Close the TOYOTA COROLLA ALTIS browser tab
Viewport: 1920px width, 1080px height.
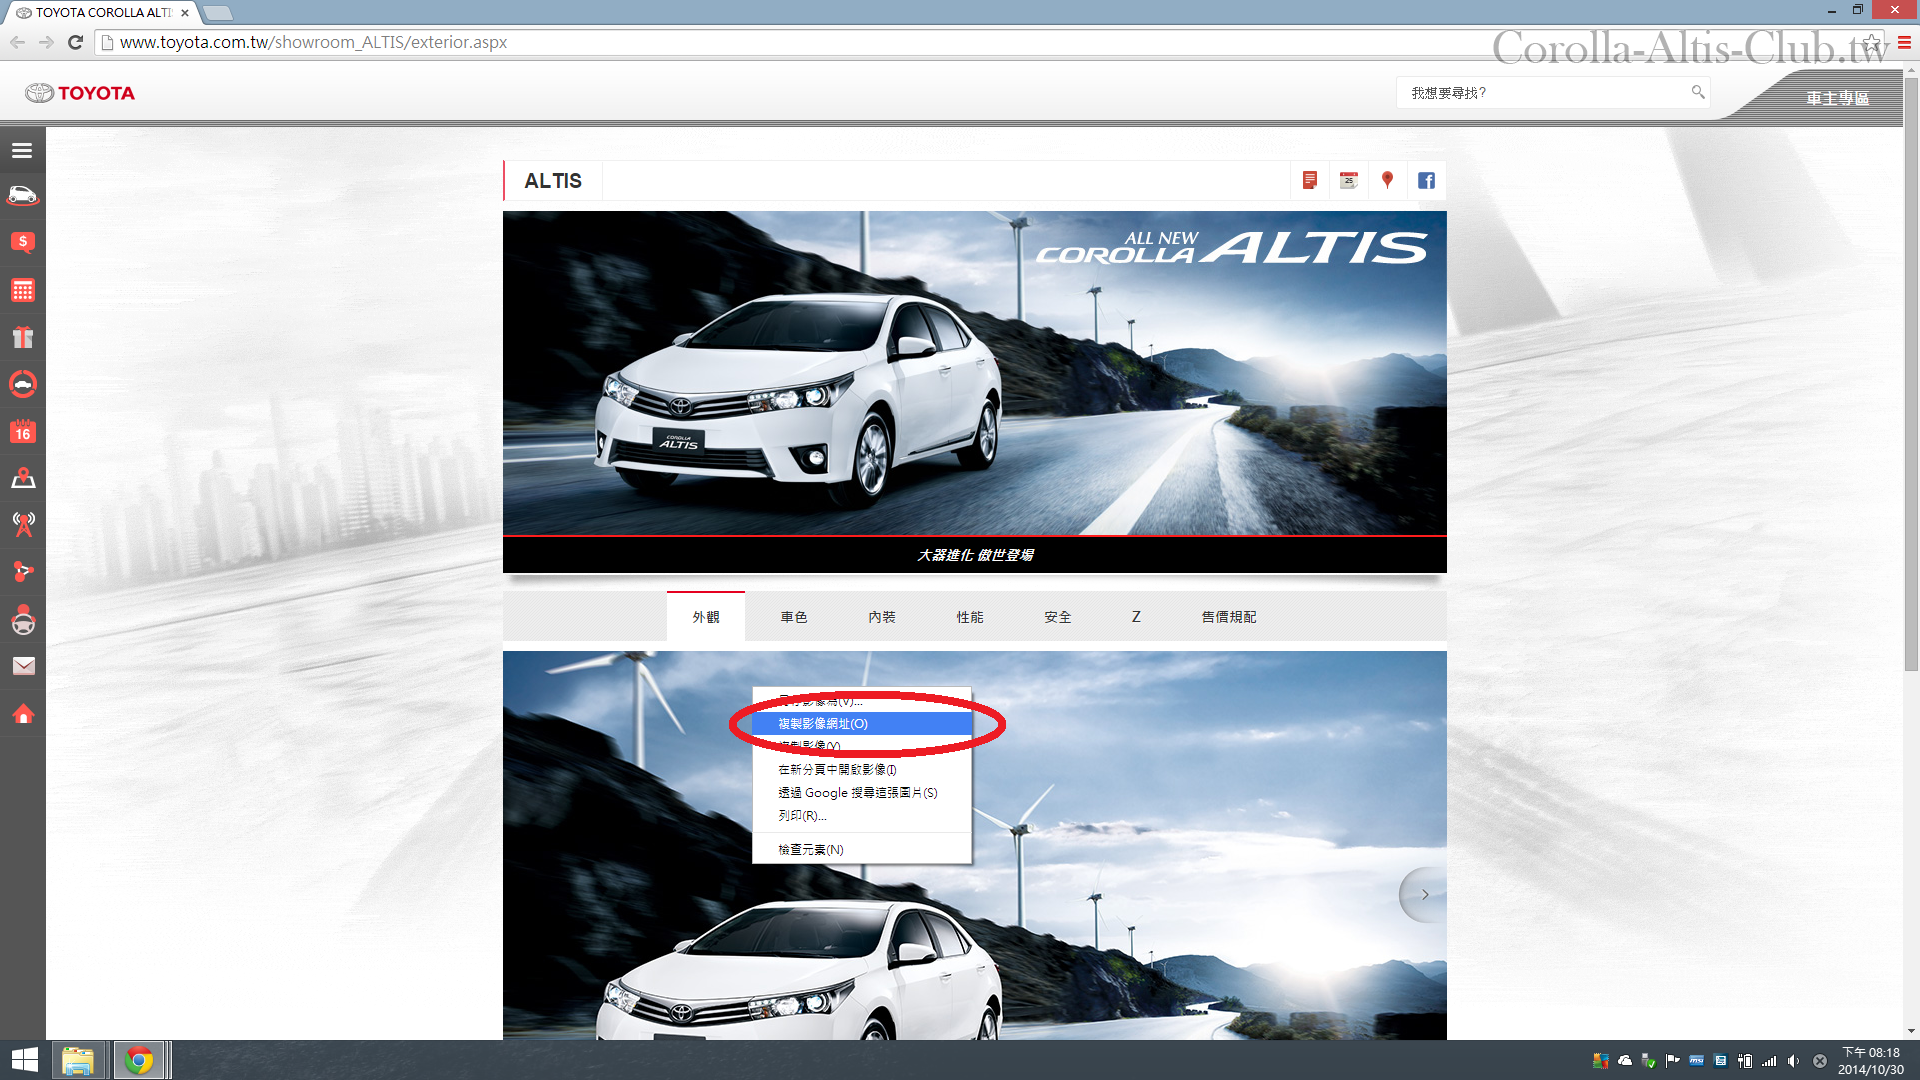(x=185, y=13)
